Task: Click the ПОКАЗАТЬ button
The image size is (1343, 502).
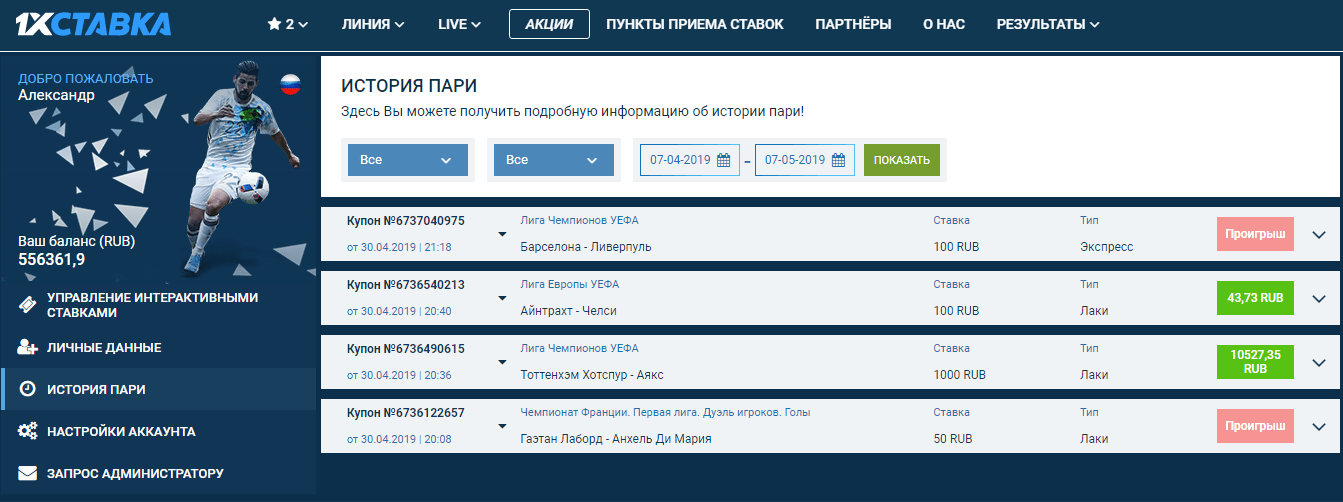Action: [x=902, y=160]
